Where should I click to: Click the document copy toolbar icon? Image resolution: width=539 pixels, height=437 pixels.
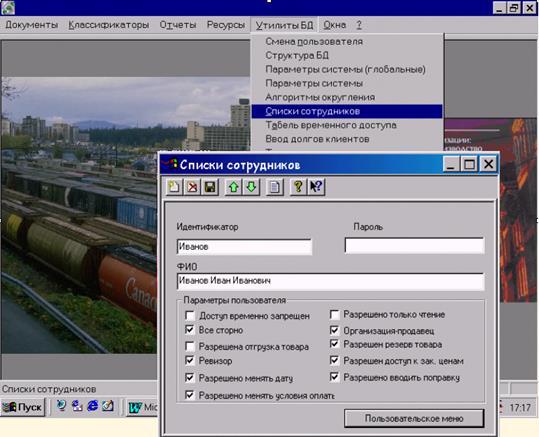pyautogui.click(x=275, y=187)
